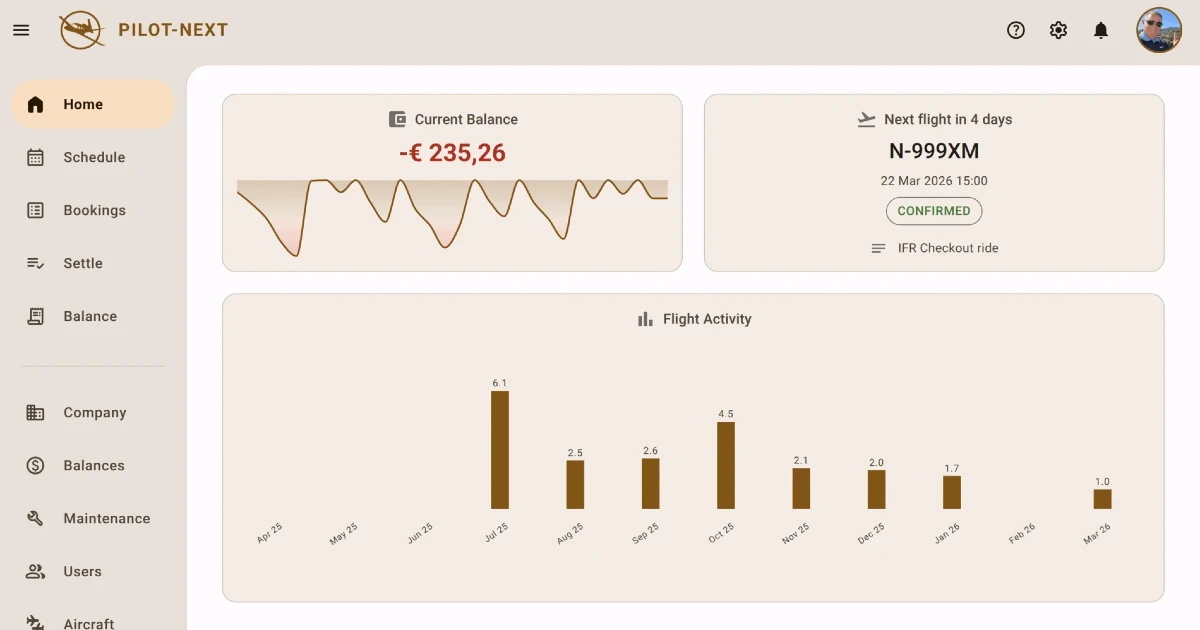Open the Settle section
Viewport: 1200px width, 630px height.
[83, 263]
